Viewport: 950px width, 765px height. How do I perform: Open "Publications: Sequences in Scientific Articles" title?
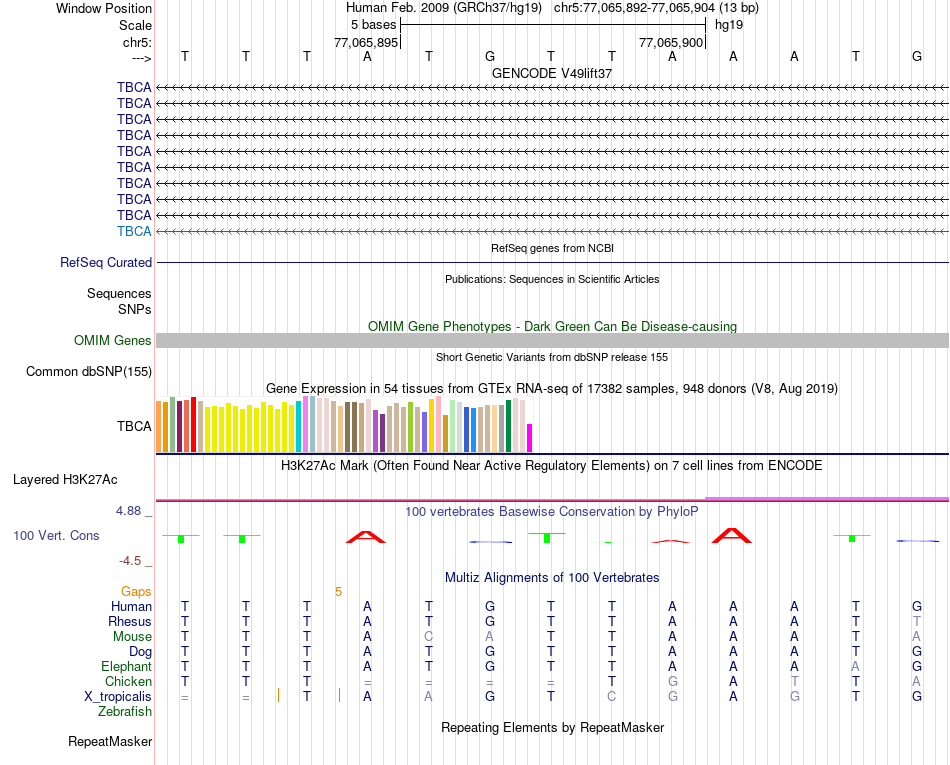point(552,279)
